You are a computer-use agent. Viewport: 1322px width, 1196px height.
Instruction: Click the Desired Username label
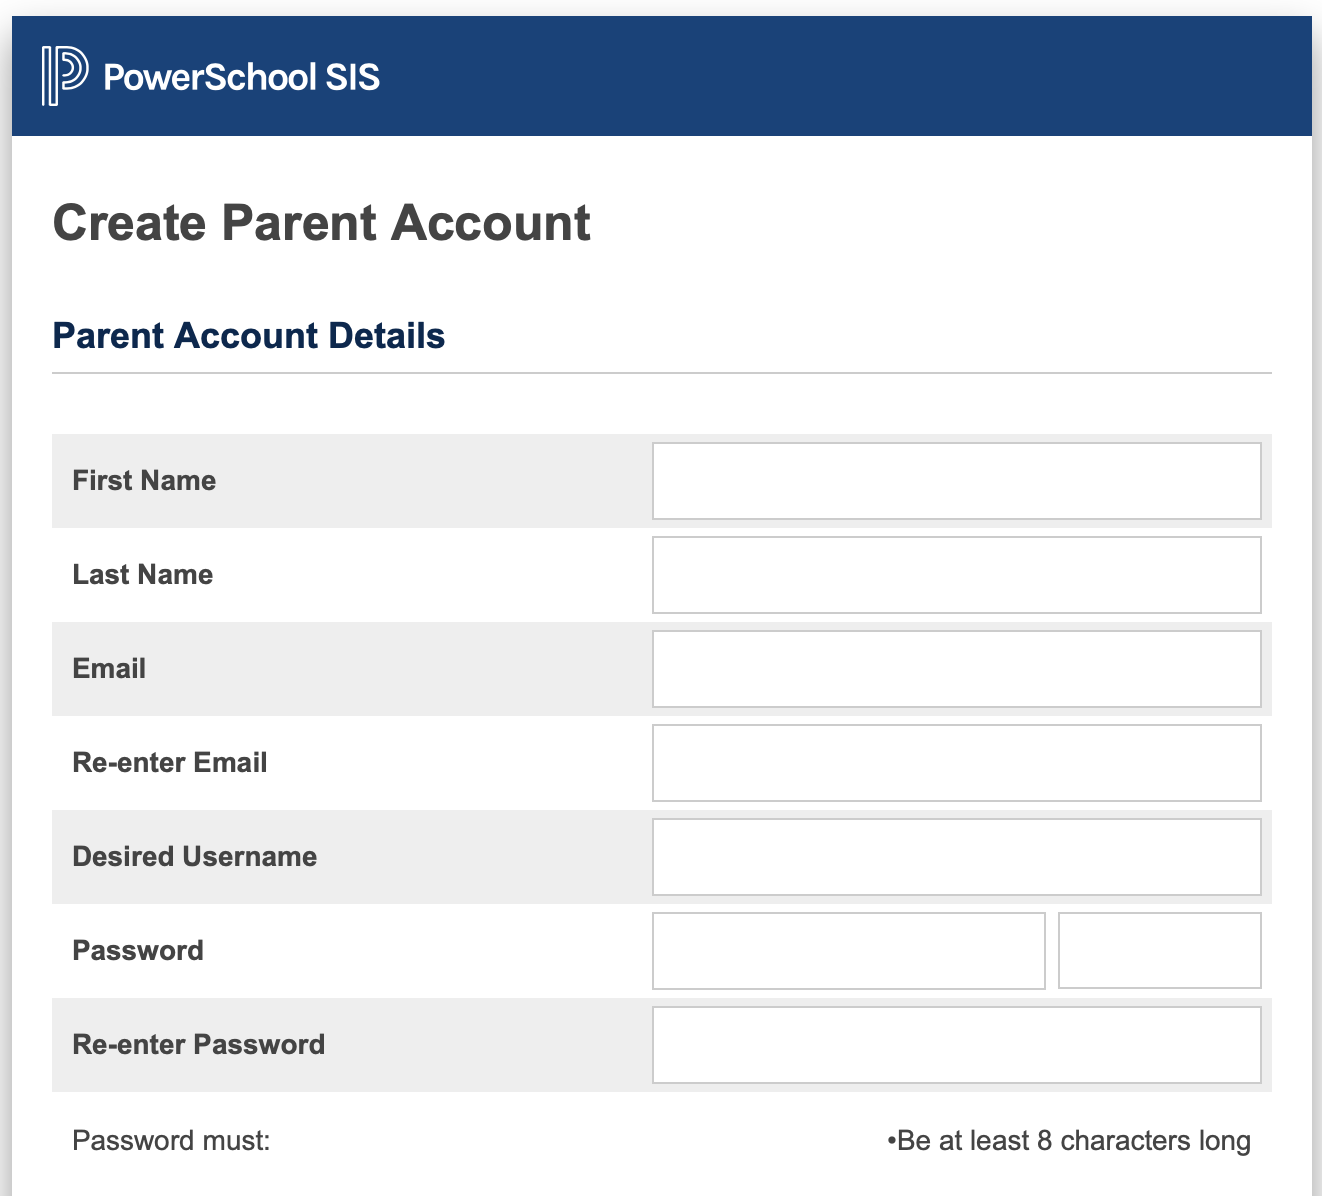click(195, 857)
